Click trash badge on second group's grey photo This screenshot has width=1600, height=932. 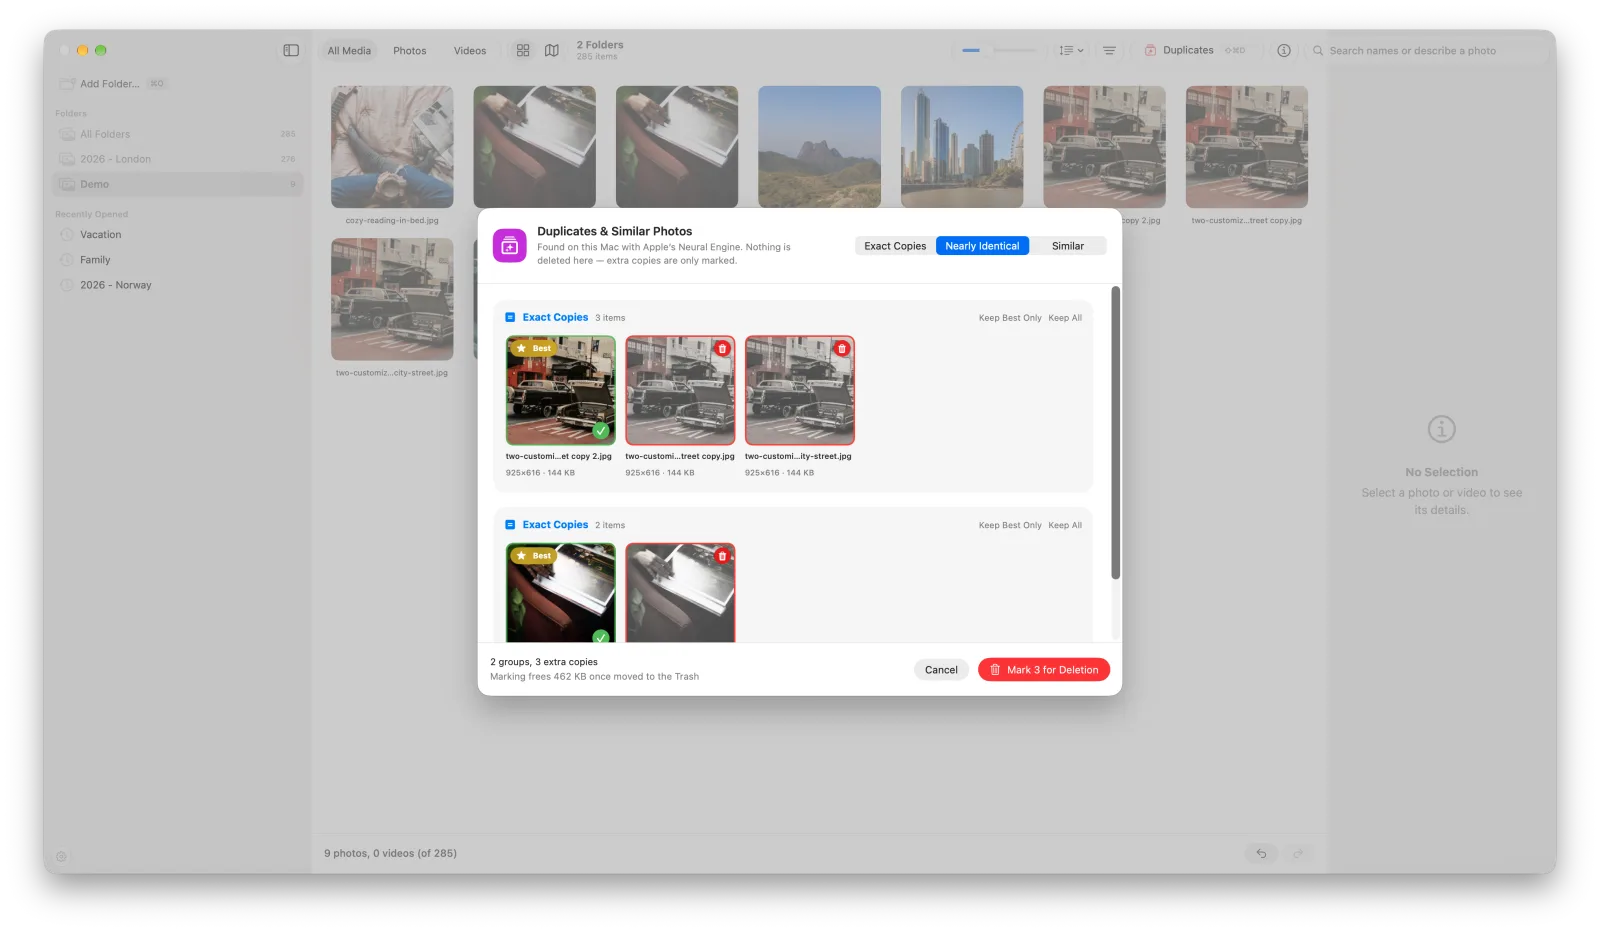(x=722, y=555)
